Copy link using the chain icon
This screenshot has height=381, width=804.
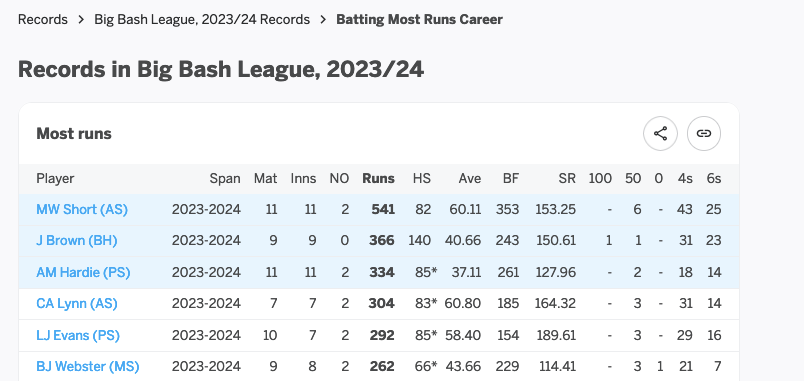tap(704, 134)
